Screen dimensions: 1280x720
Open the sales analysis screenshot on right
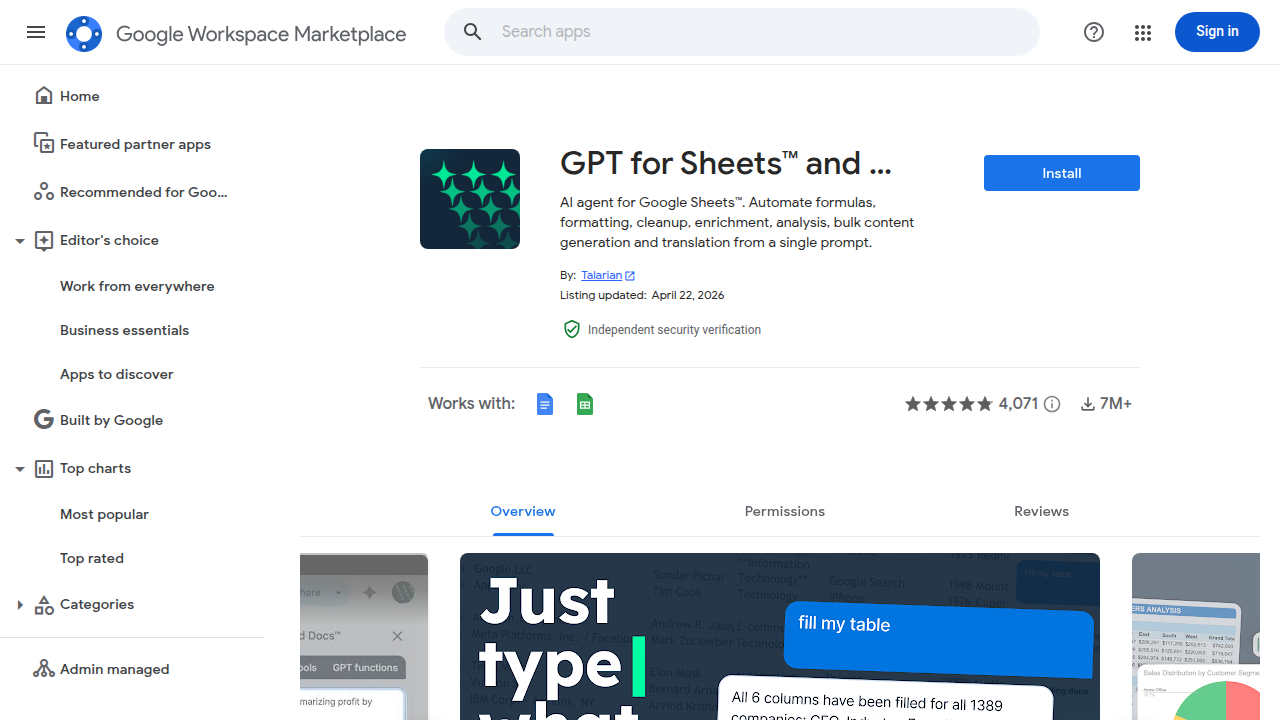[x=1196, y=637]
